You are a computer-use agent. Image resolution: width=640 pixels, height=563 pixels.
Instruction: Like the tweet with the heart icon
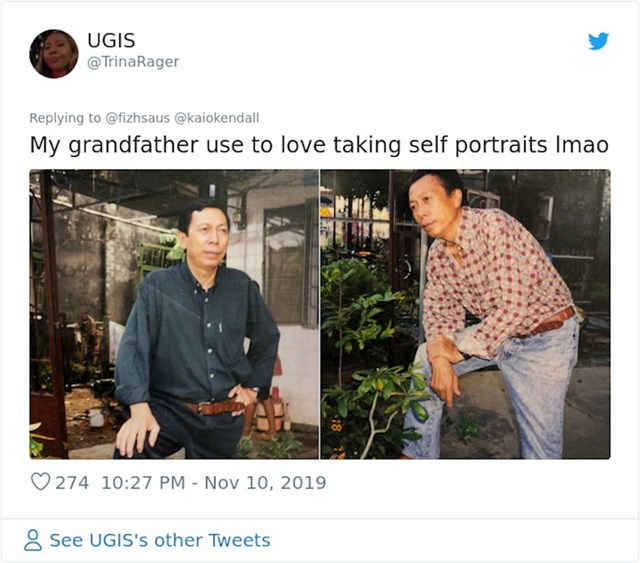pos(40,482)
